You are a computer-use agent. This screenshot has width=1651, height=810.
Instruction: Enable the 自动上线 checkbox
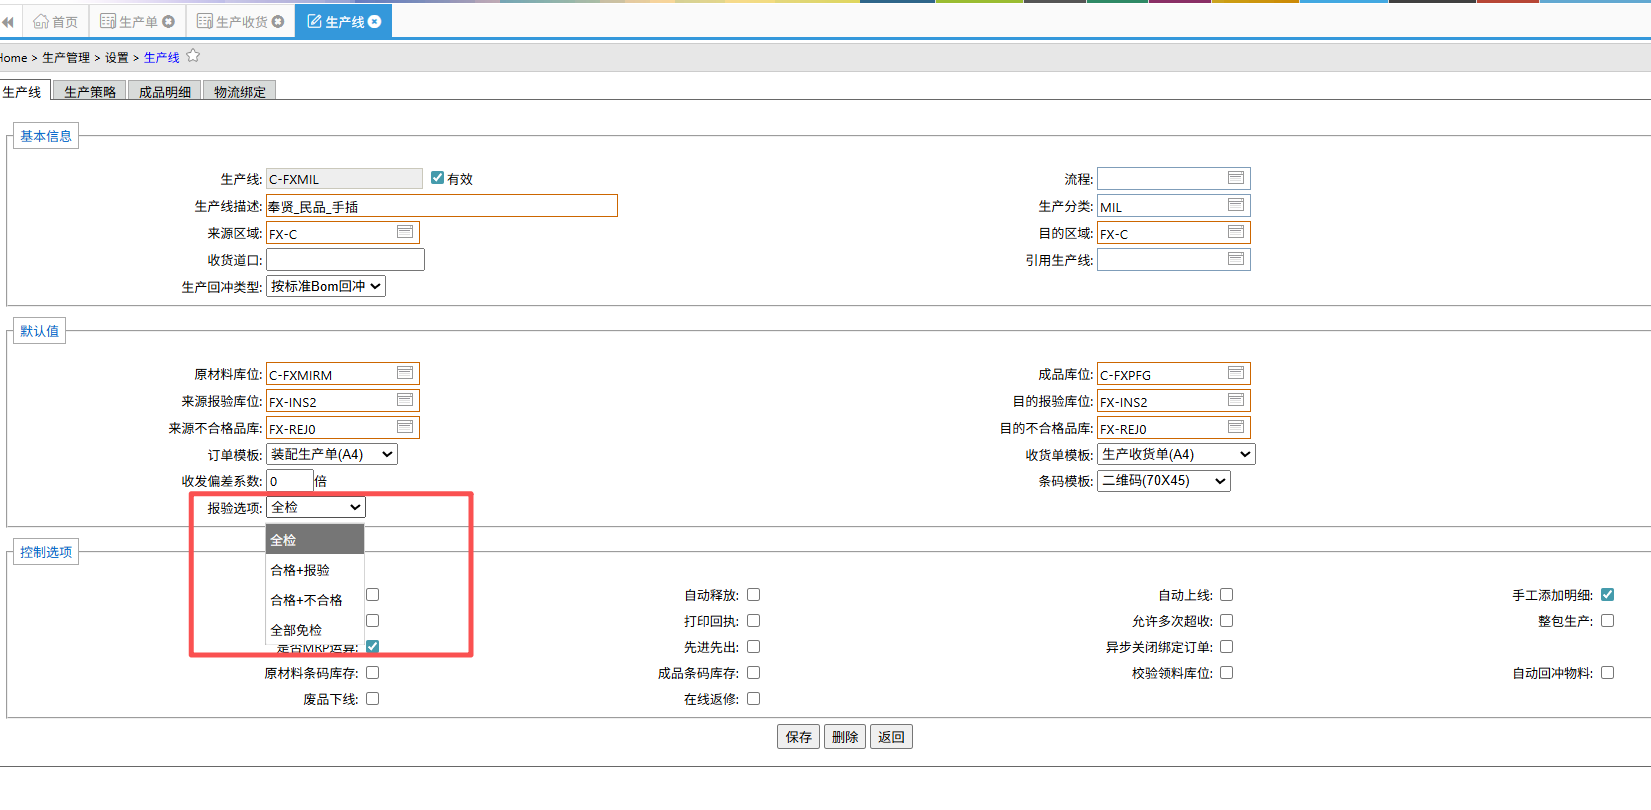coord(1226,594)
